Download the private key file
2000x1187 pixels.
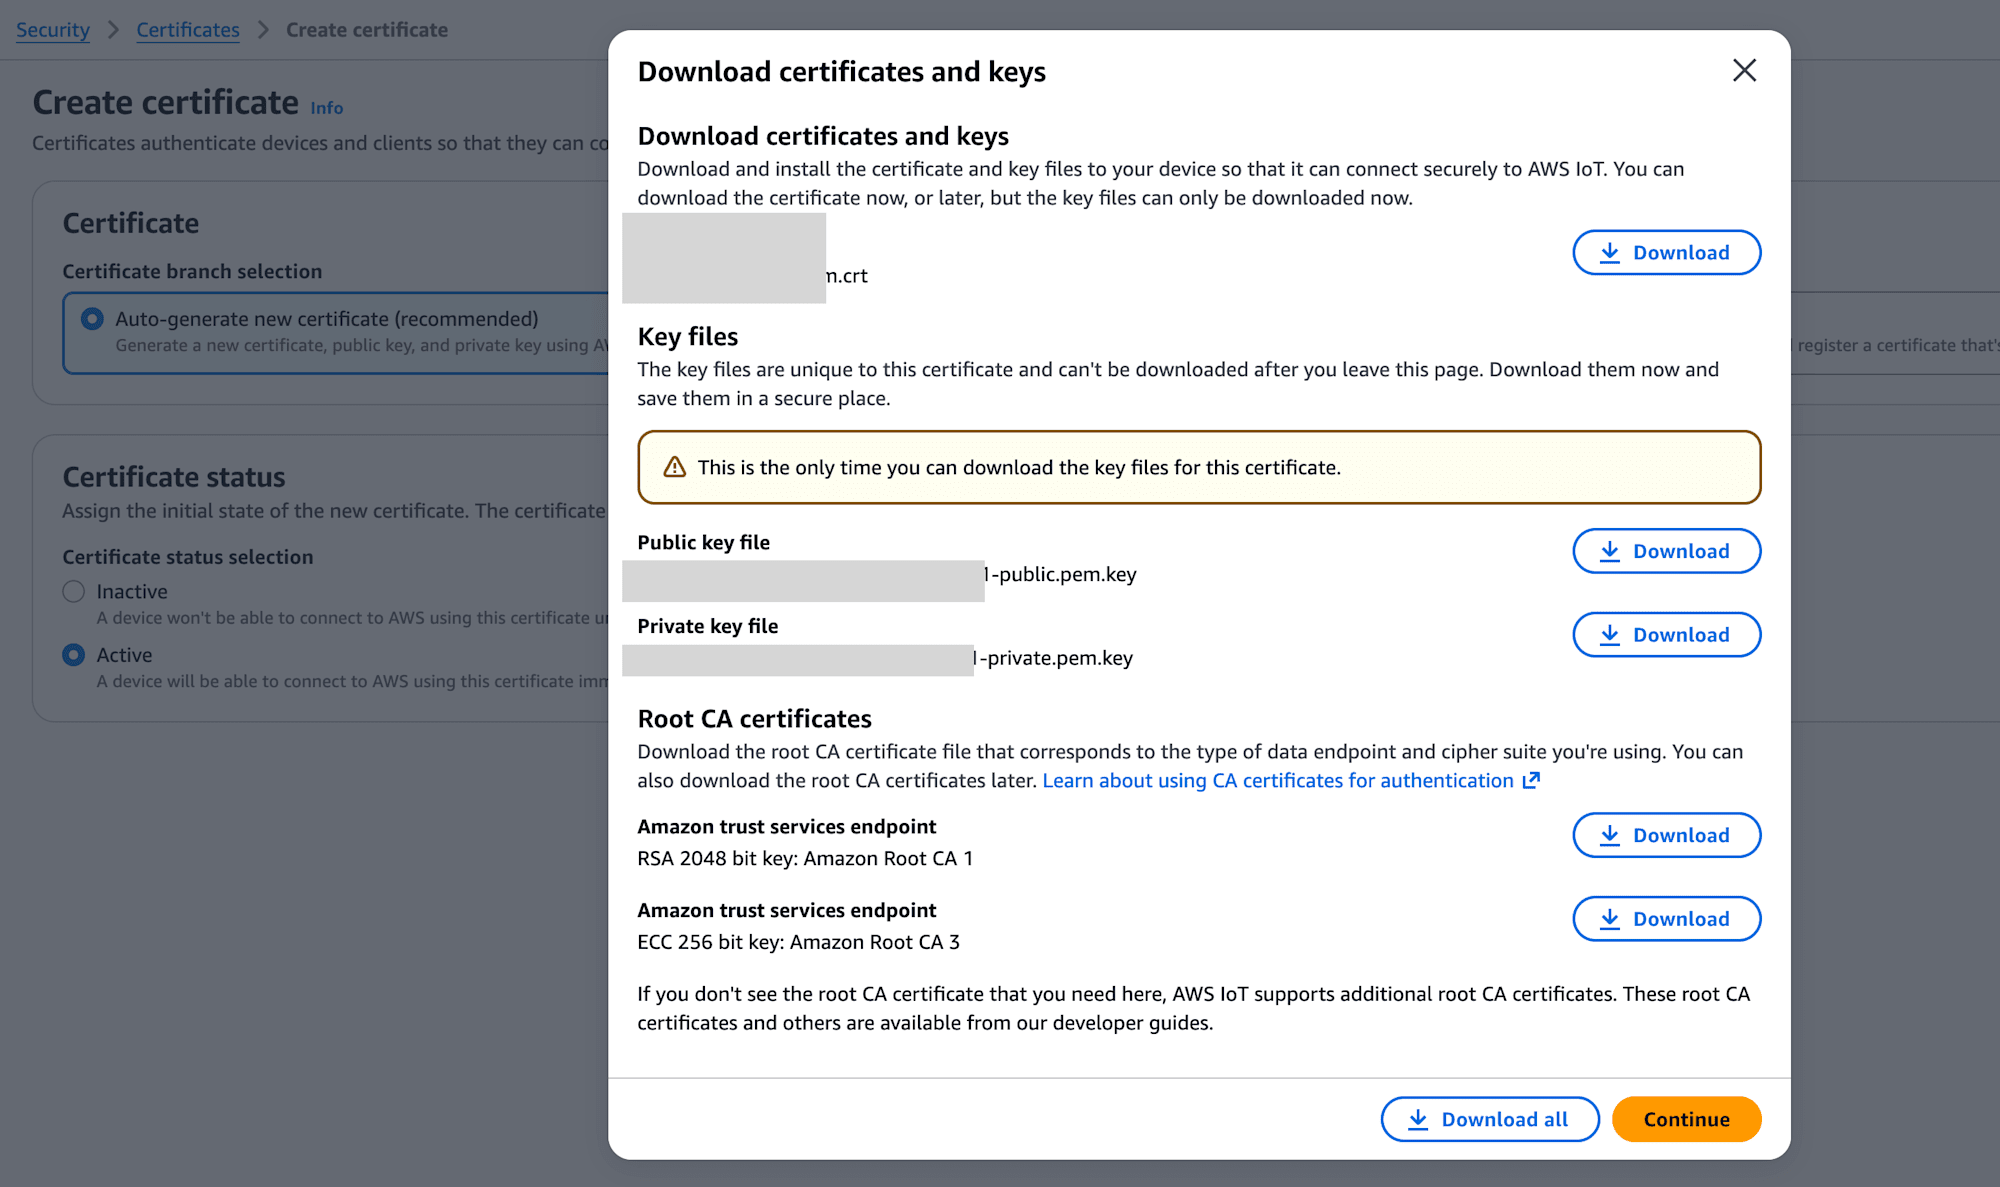(1666, 635)
